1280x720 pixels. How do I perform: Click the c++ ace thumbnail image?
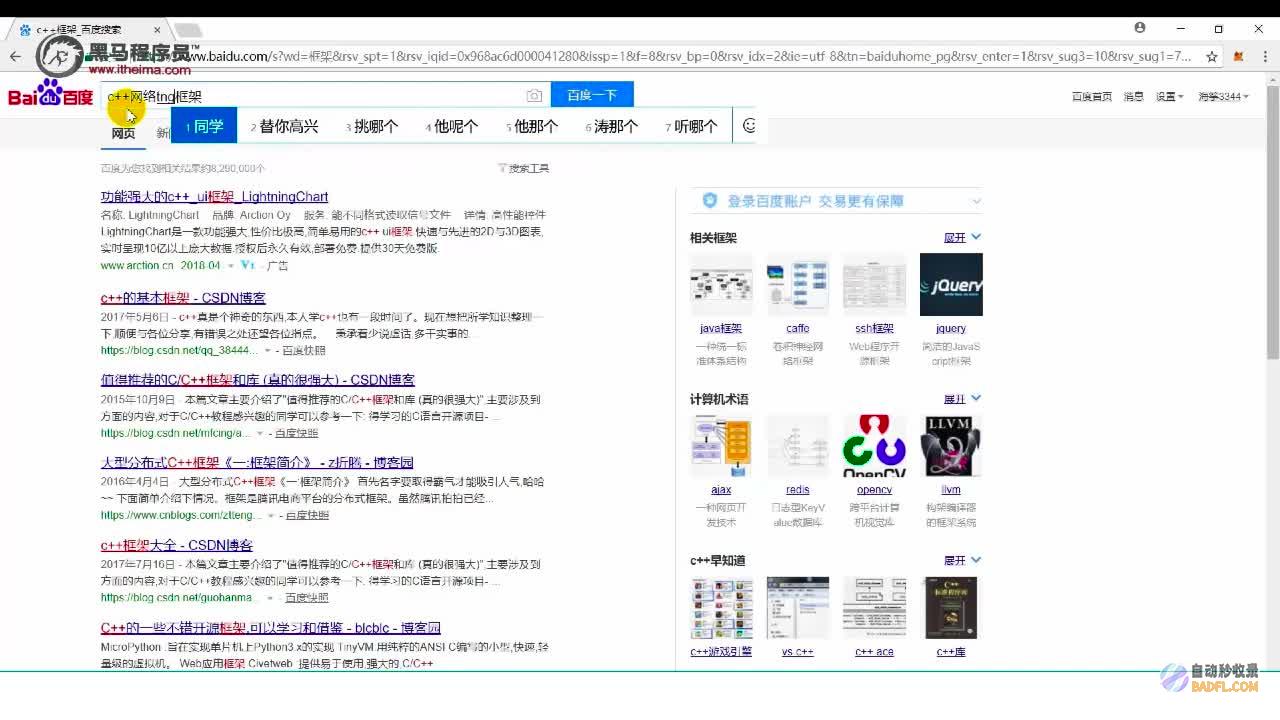click(874, 608)
